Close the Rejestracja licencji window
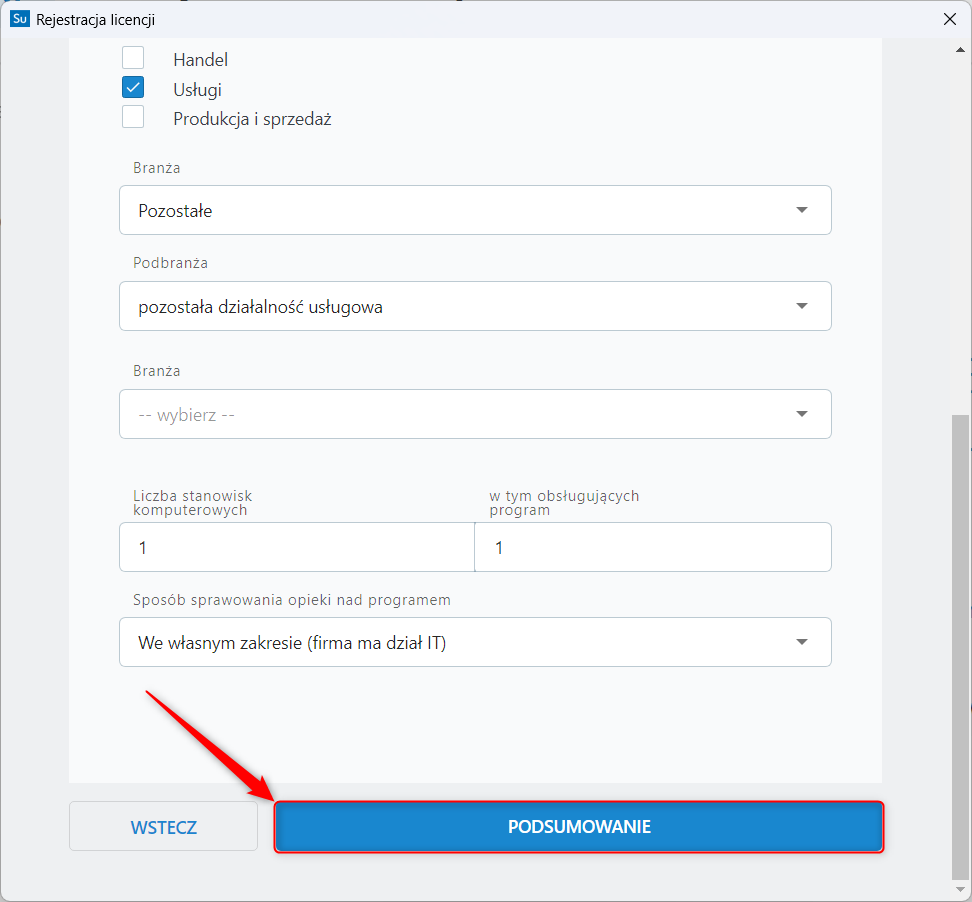This screenshot has width=972, height=902. [x=949, y=19]
